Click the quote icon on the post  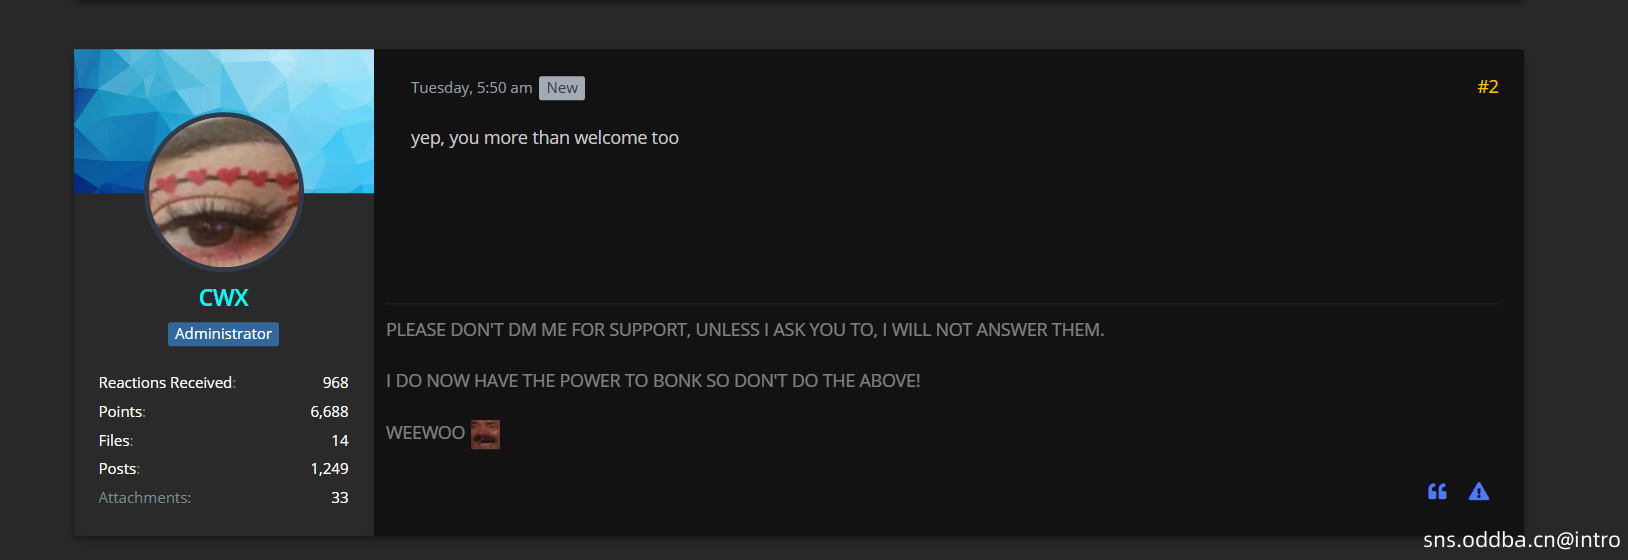coord(1437,491)
